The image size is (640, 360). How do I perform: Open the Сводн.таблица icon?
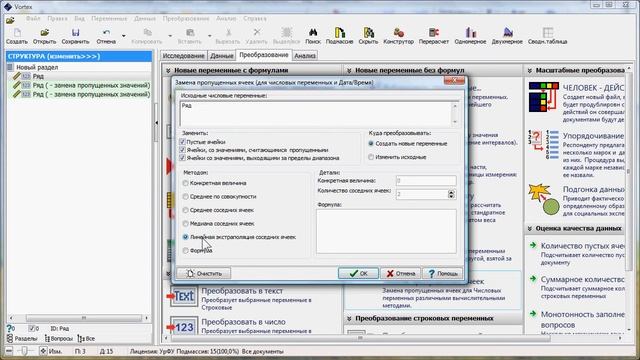click(x=547, y=32)
